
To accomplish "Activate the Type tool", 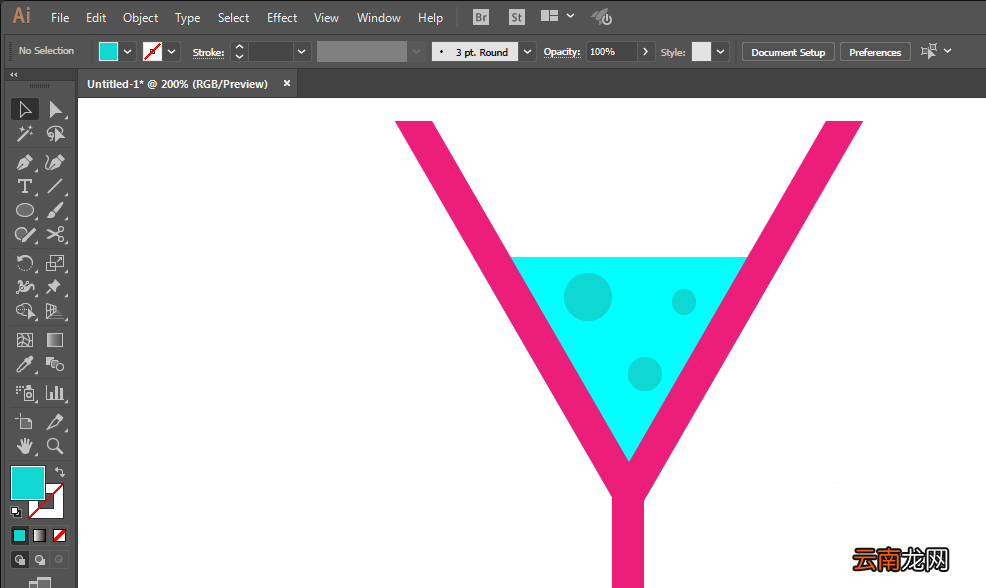I will click(x=25, y=186).
